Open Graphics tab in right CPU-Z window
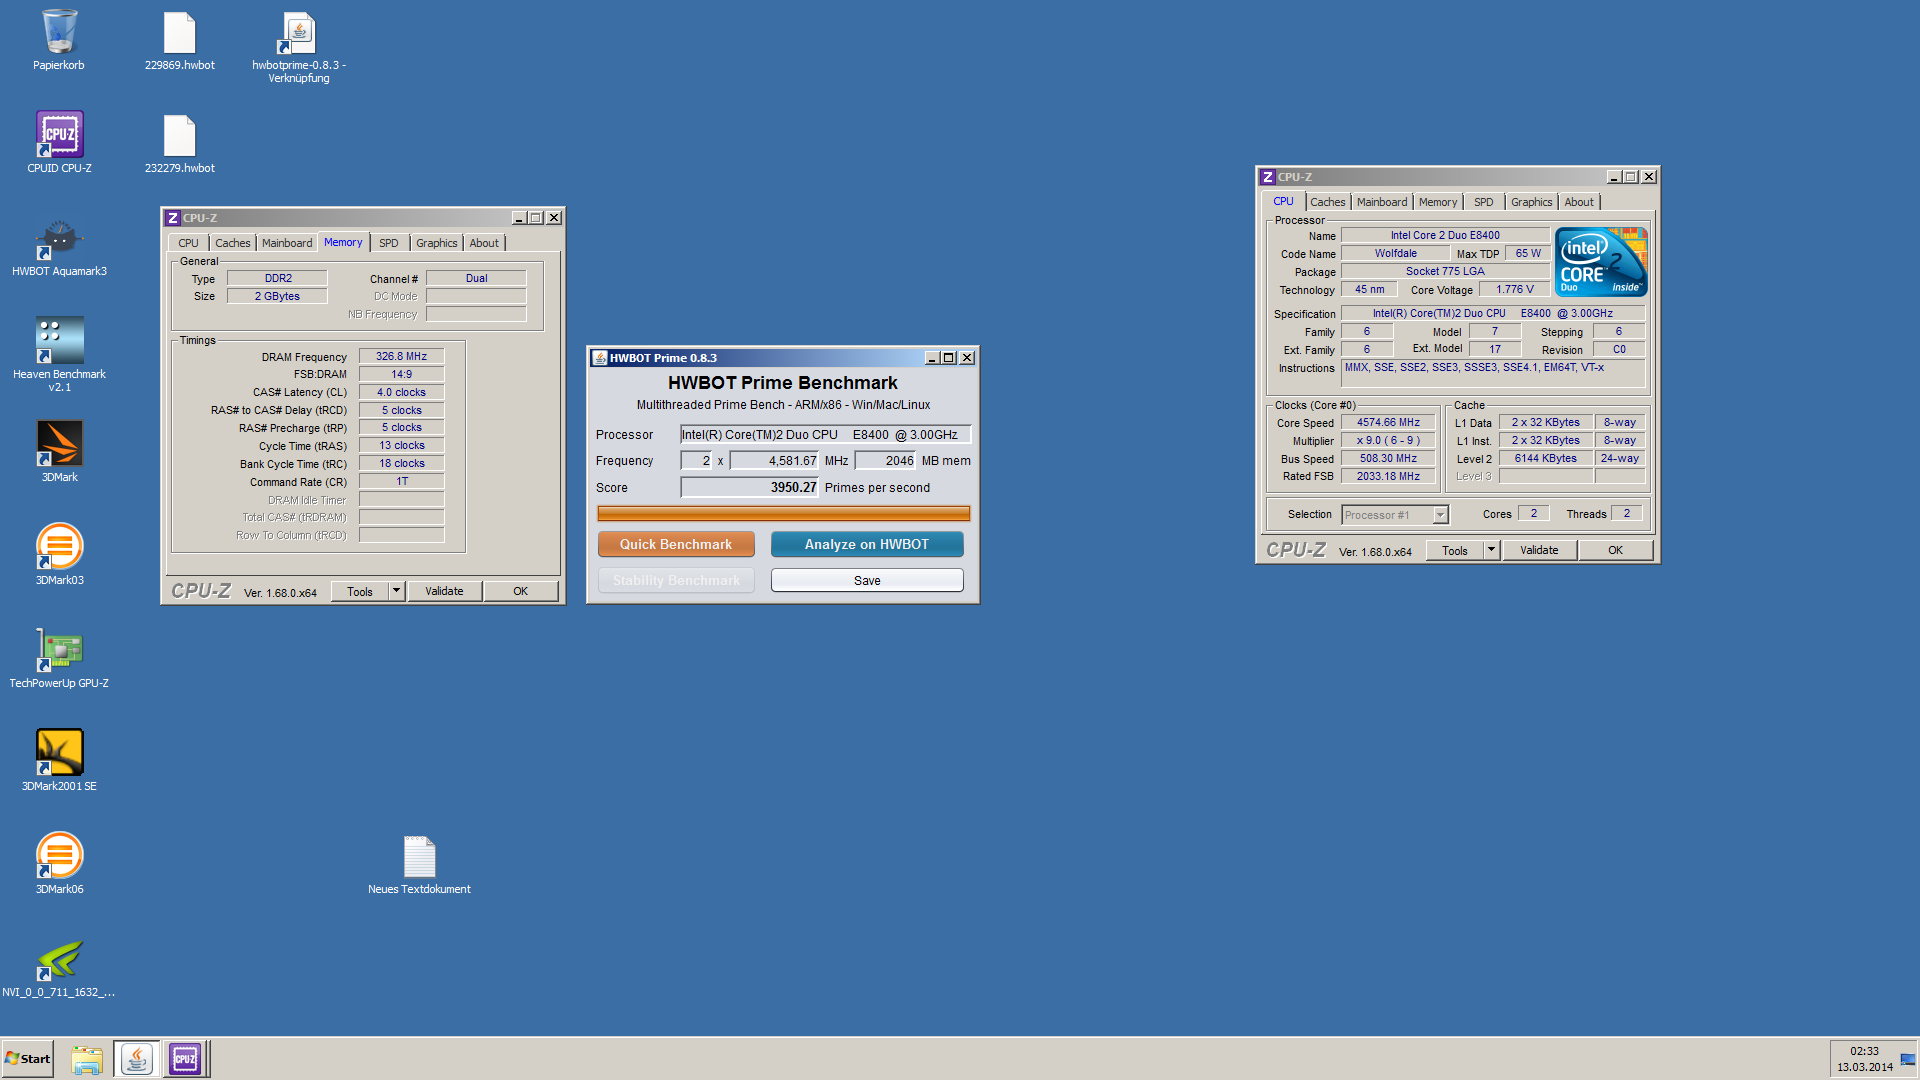Screen dimensions: 1920x1080 point(1531,202)
